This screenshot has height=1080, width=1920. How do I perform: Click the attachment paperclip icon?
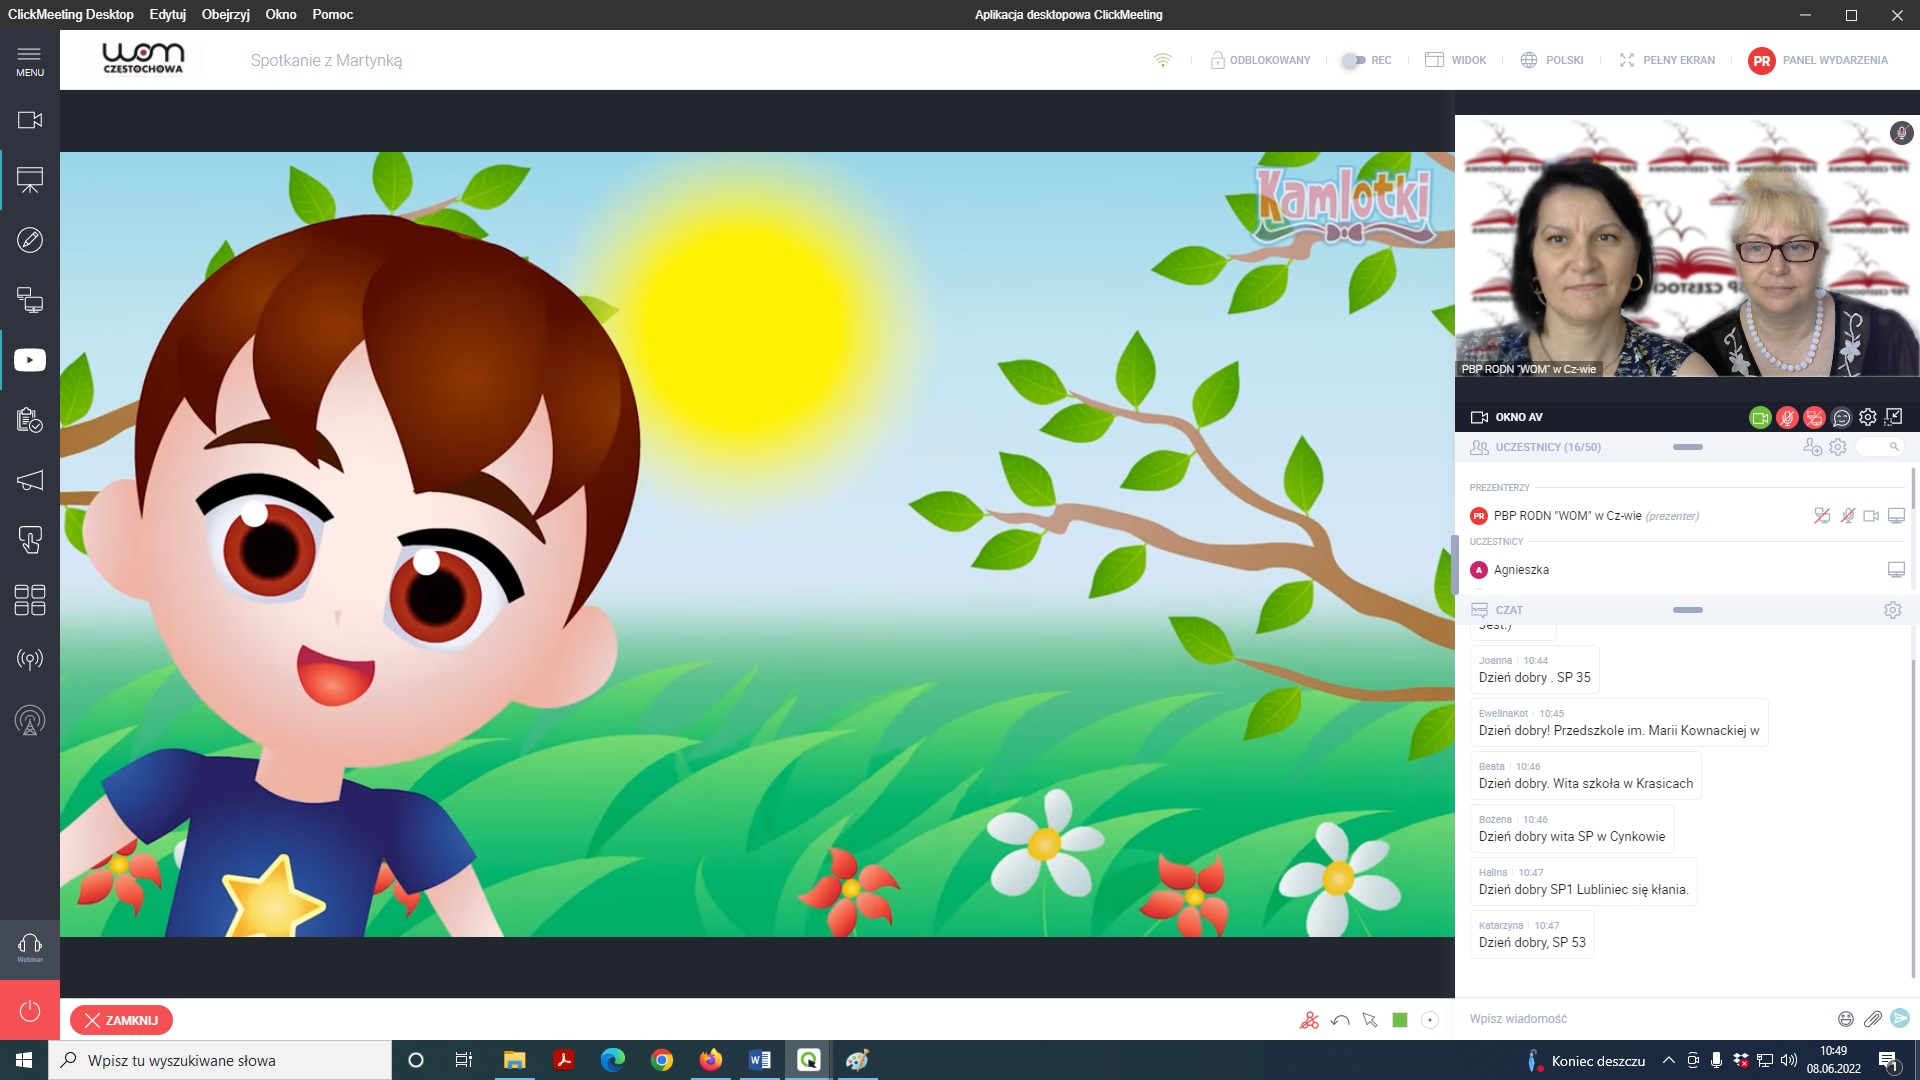(x=1872, y=1019)
